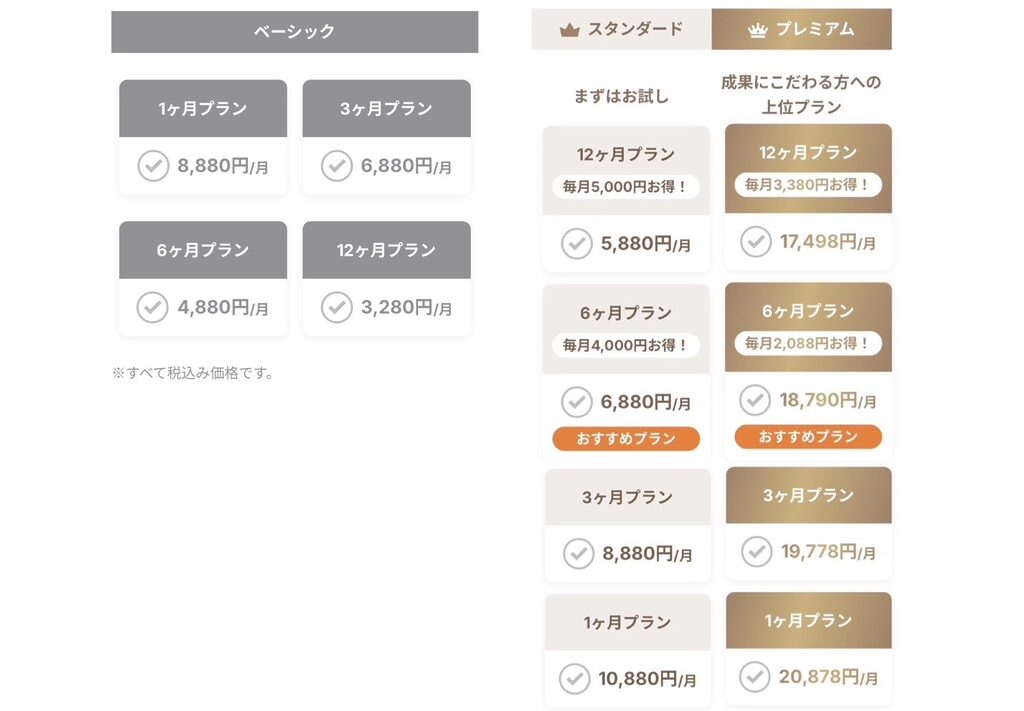Click the Standard おすすめプラン orange badge

click(x=626, y=439)
